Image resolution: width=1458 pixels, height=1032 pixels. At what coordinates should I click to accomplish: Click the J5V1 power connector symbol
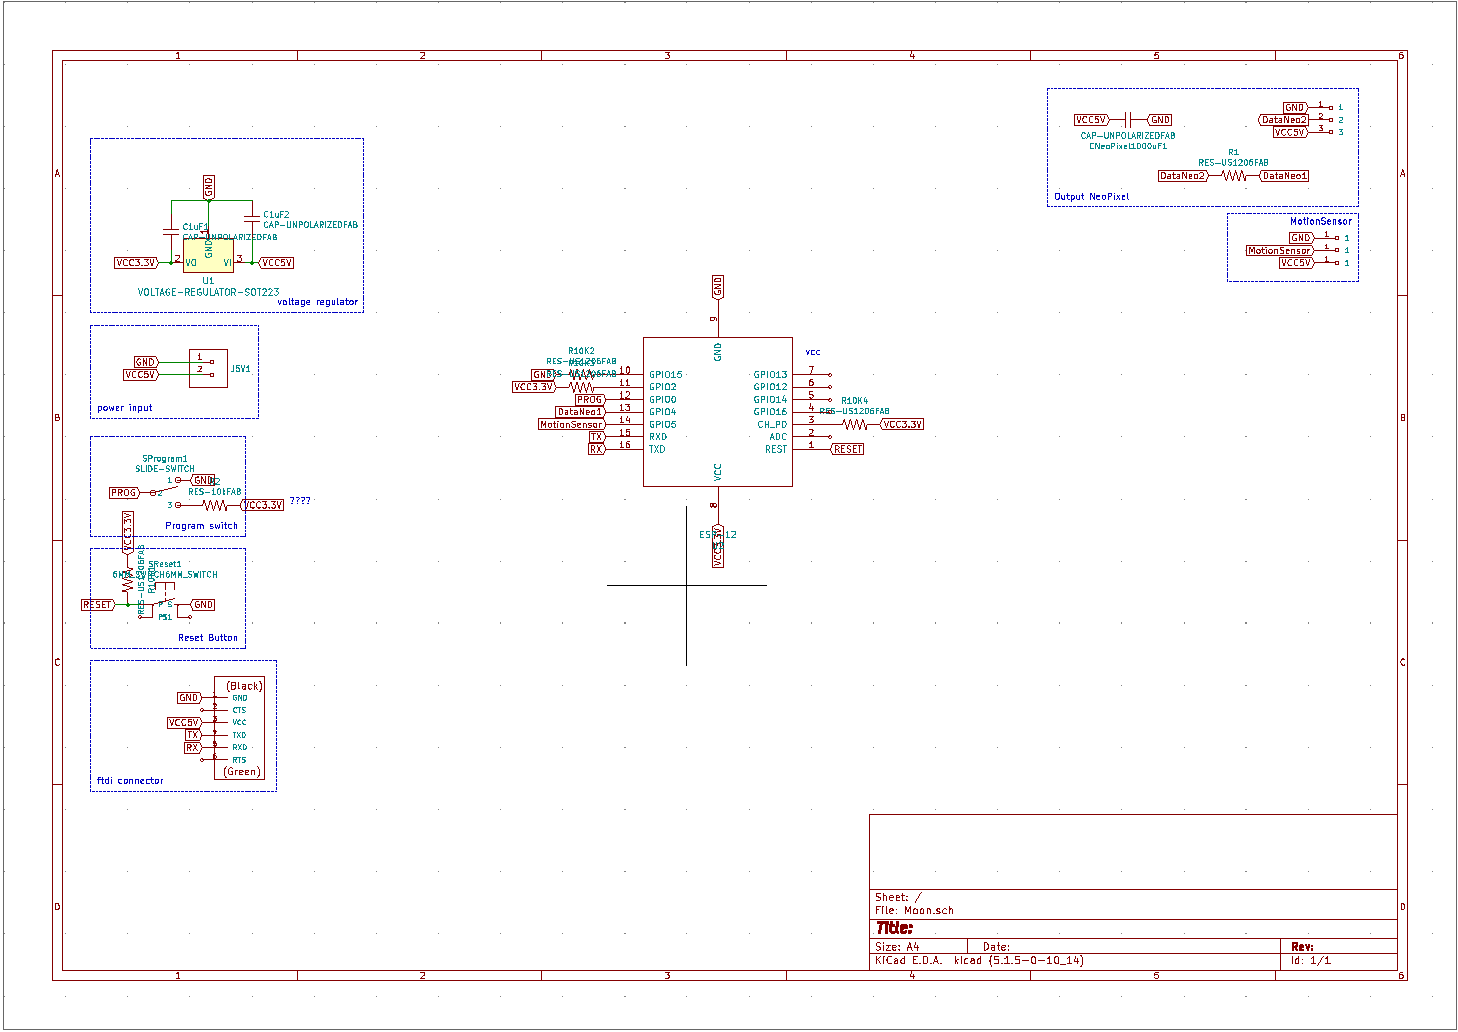(208, 368)
